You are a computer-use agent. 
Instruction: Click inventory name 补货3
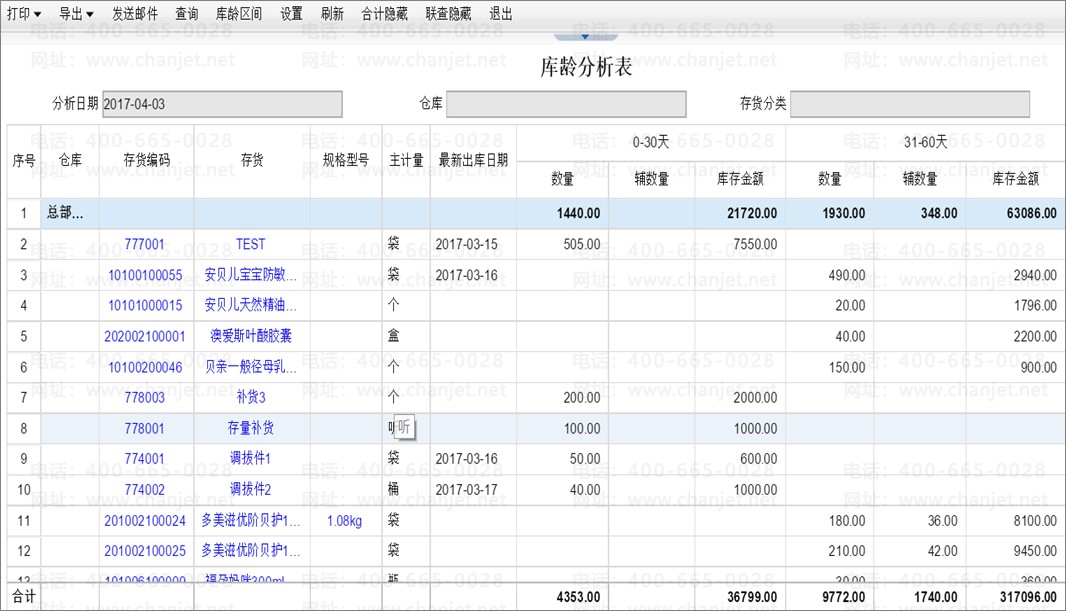[251, 397]
